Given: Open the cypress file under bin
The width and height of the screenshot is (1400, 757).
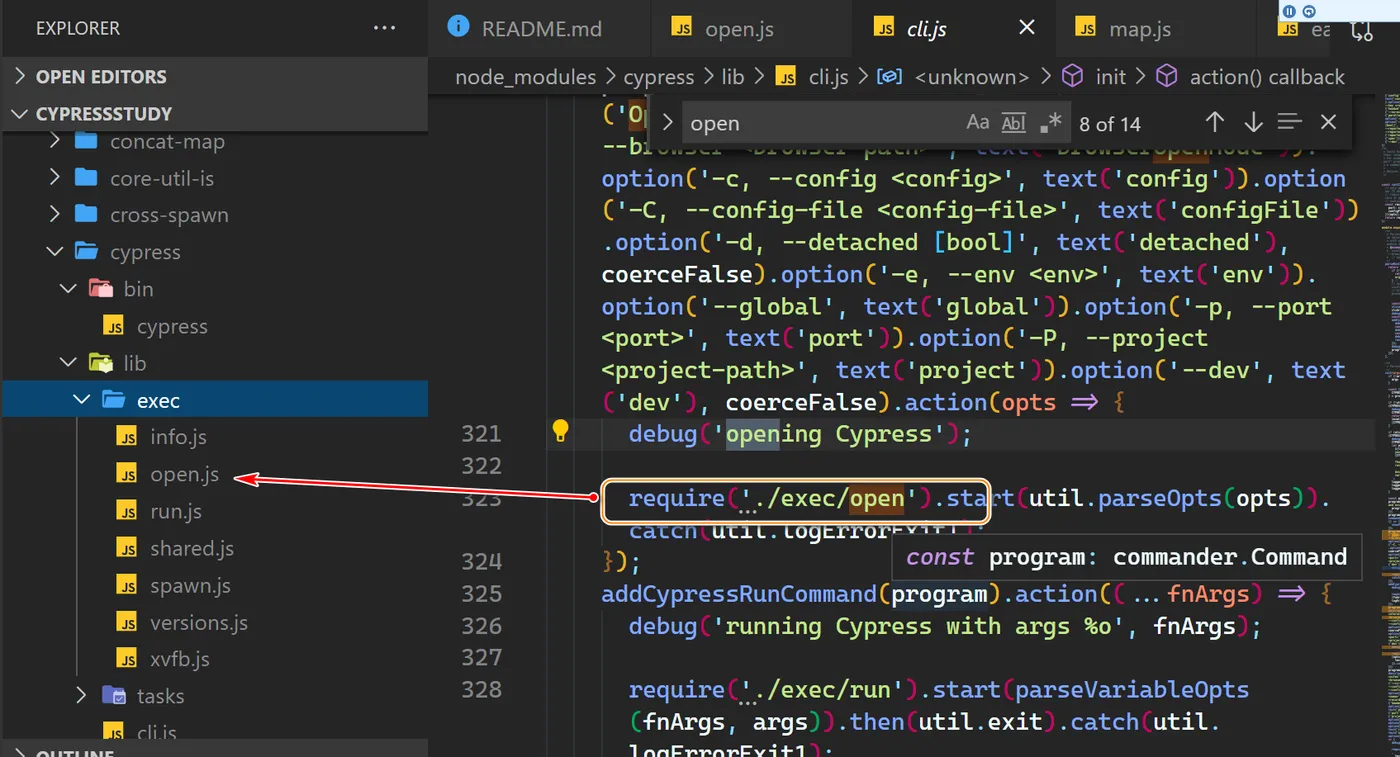Looking at the screenshot, I should [x=172, y=326].
